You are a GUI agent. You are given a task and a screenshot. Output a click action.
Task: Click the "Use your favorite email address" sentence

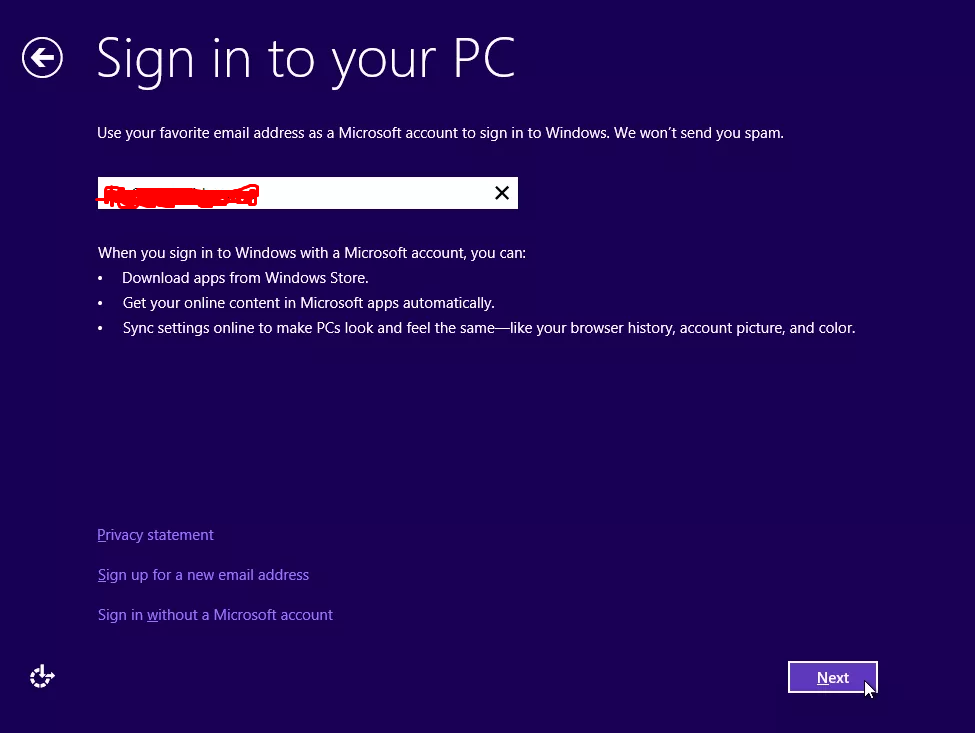click(440, 133)
